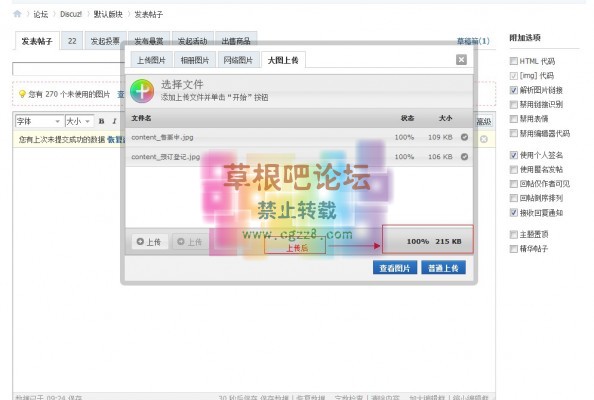The height and width of the screenshot is (400, 594).
Task: Switch to the 上传图片 tab
Action: tap(151, 60)
